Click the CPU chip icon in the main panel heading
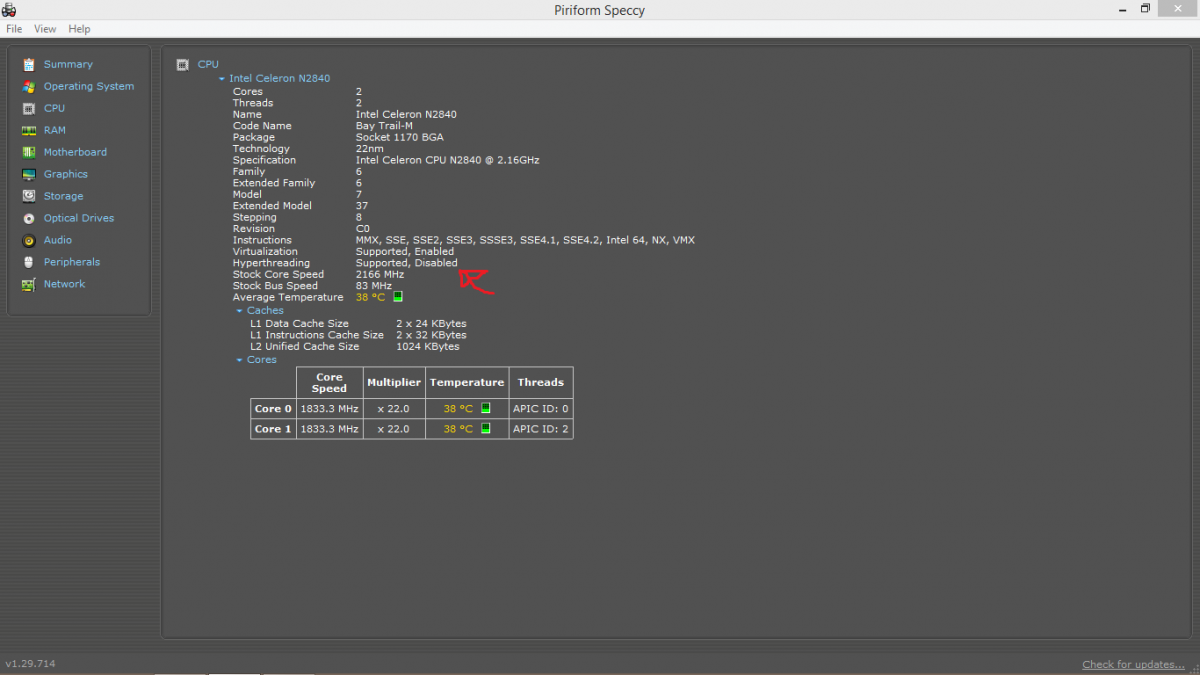Image resolution: width=1200 pixels, height=675 pixels. pos(182,65)
